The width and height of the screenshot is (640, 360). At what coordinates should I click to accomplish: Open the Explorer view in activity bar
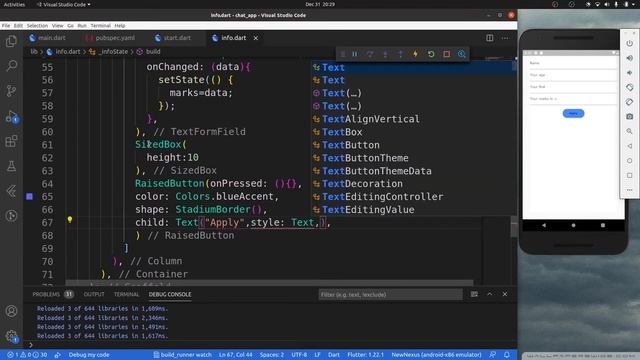tap(11, 41)
